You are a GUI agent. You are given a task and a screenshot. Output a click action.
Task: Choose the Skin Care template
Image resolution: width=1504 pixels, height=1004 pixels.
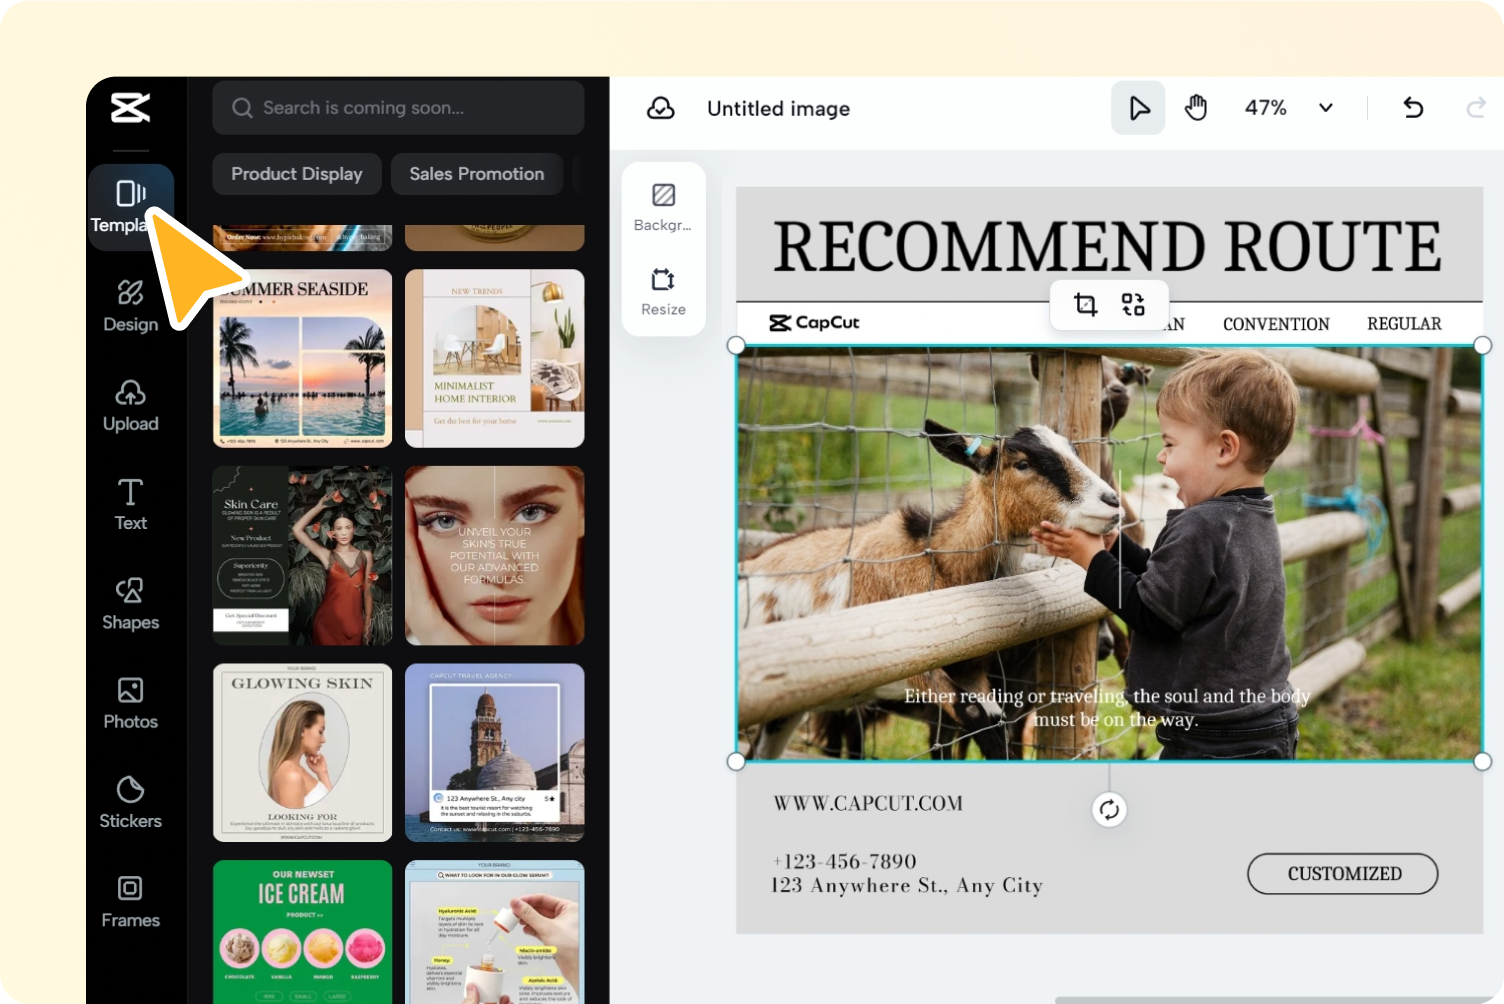(302, 555)
